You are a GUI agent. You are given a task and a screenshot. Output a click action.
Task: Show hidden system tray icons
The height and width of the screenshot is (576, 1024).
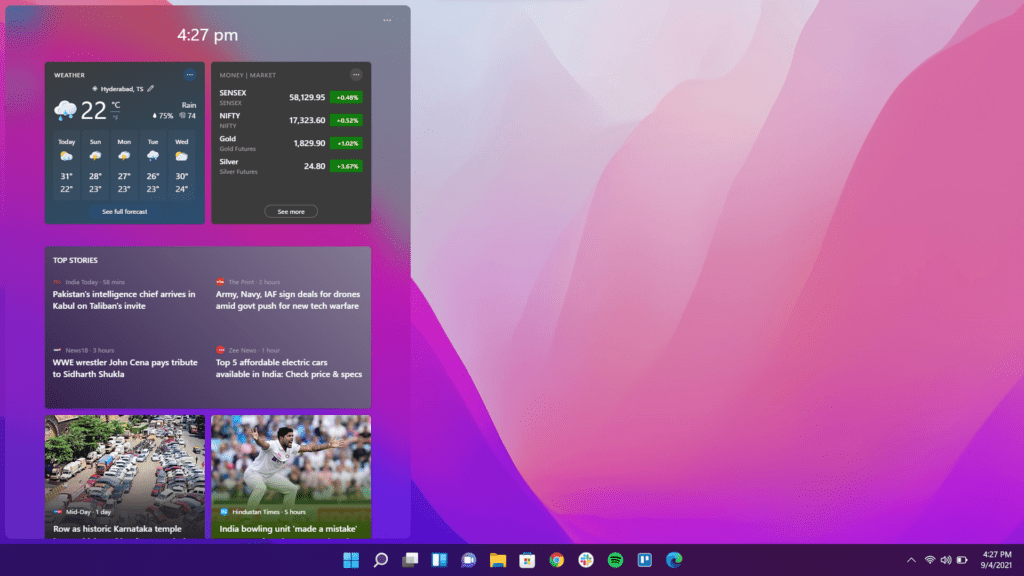pyautogui.click(x=911, y=560)
